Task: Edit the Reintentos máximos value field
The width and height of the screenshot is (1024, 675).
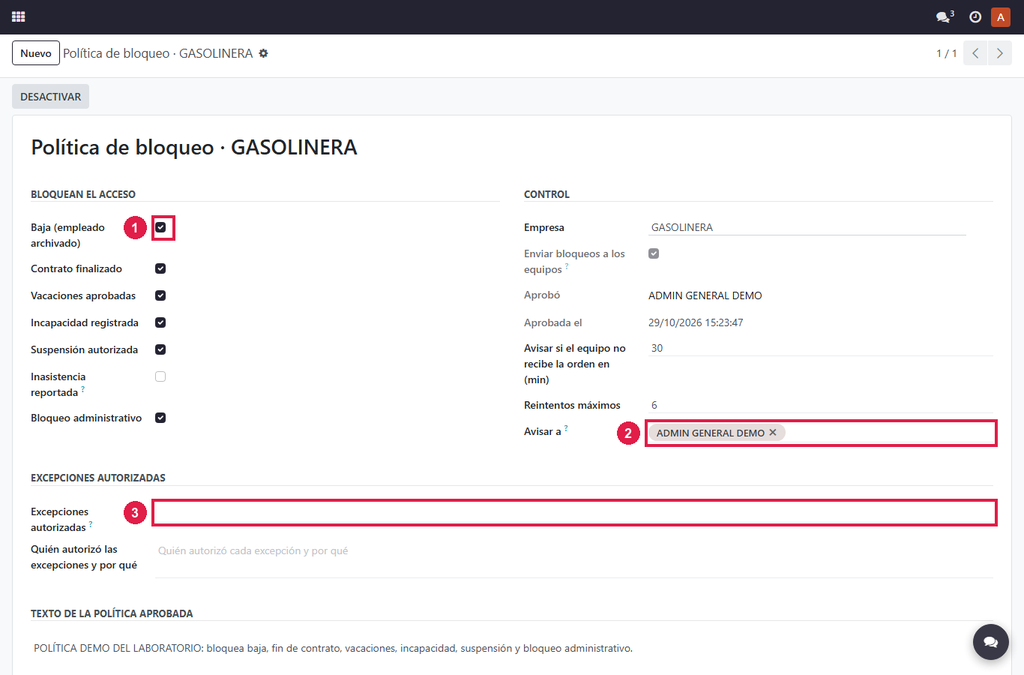Action: click(x=820, y=405)
